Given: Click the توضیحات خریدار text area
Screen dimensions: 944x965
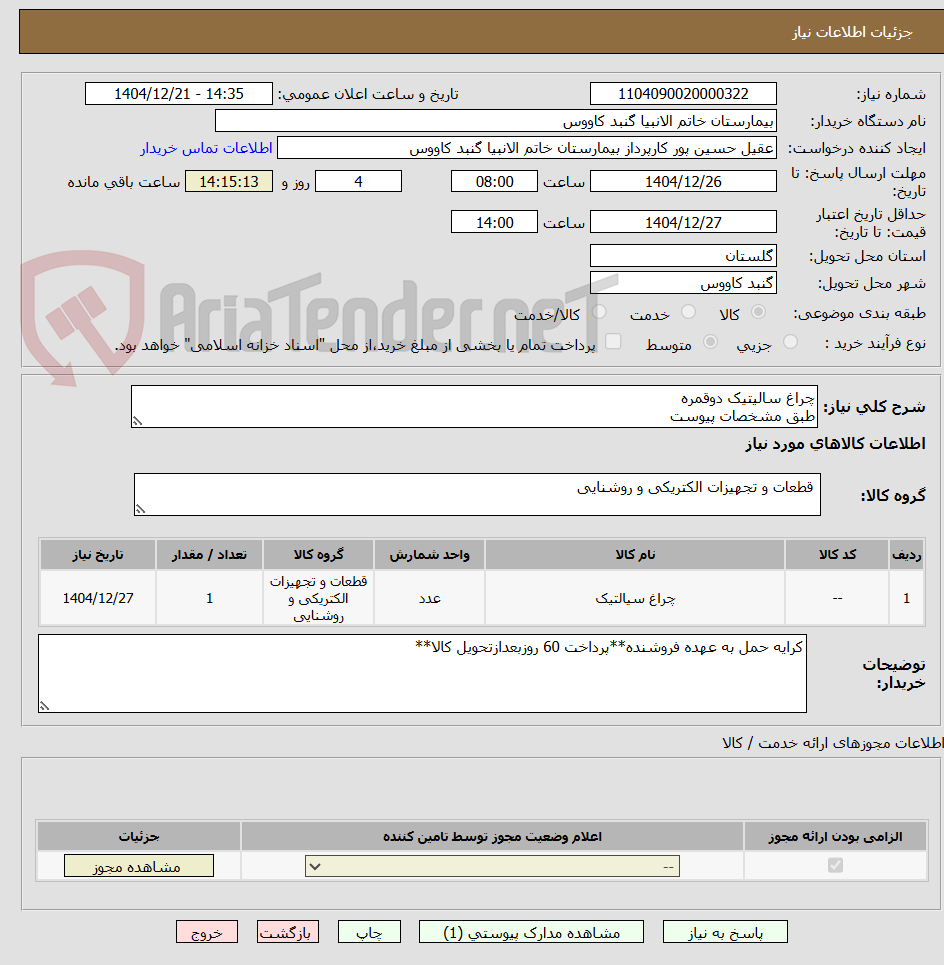Looking at the screenshot, I should [x=422, y=673].
